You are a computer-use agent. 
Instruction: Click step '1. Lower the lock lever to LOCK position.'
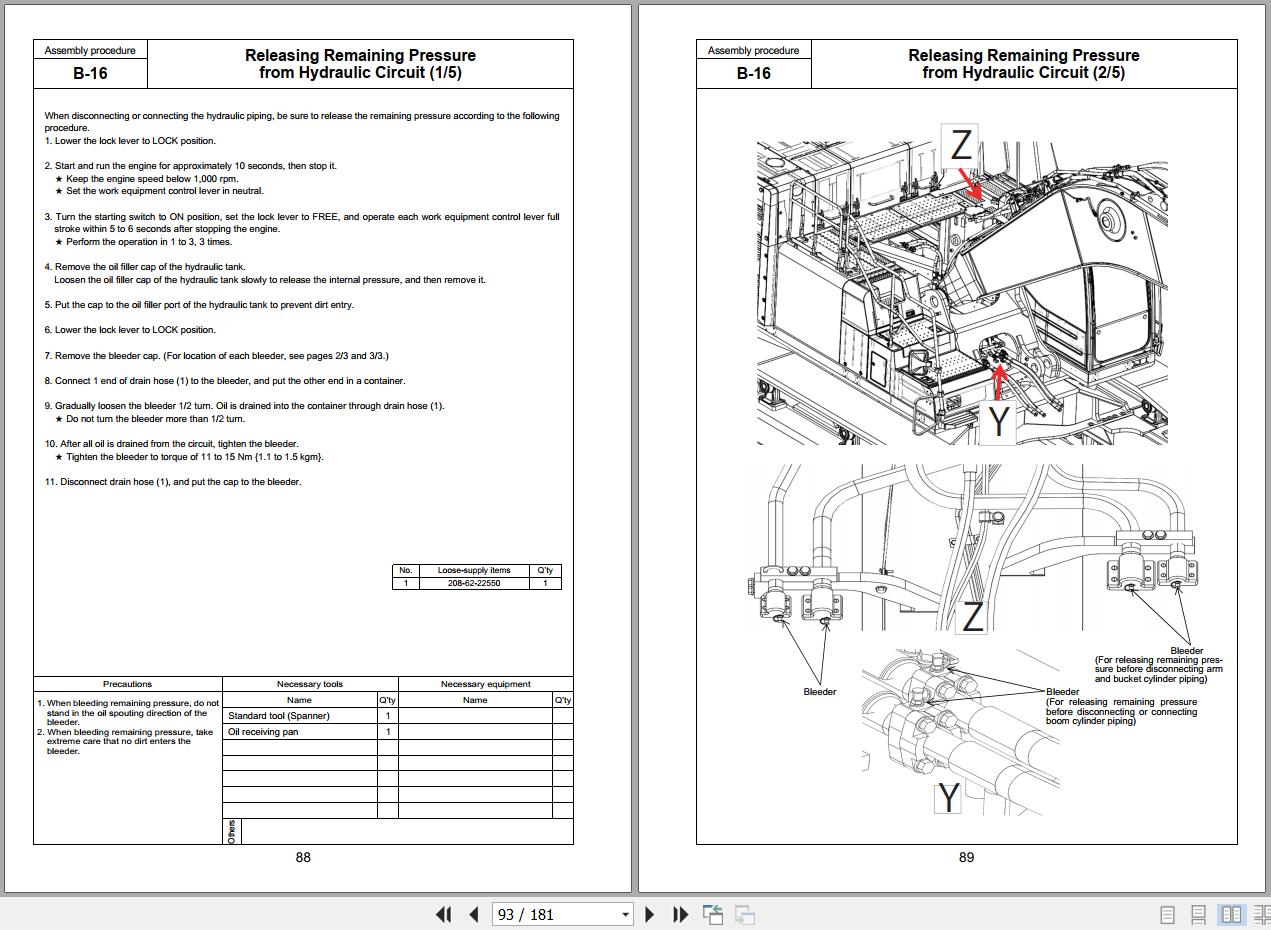pyautogui.click(x=130, y=141)
